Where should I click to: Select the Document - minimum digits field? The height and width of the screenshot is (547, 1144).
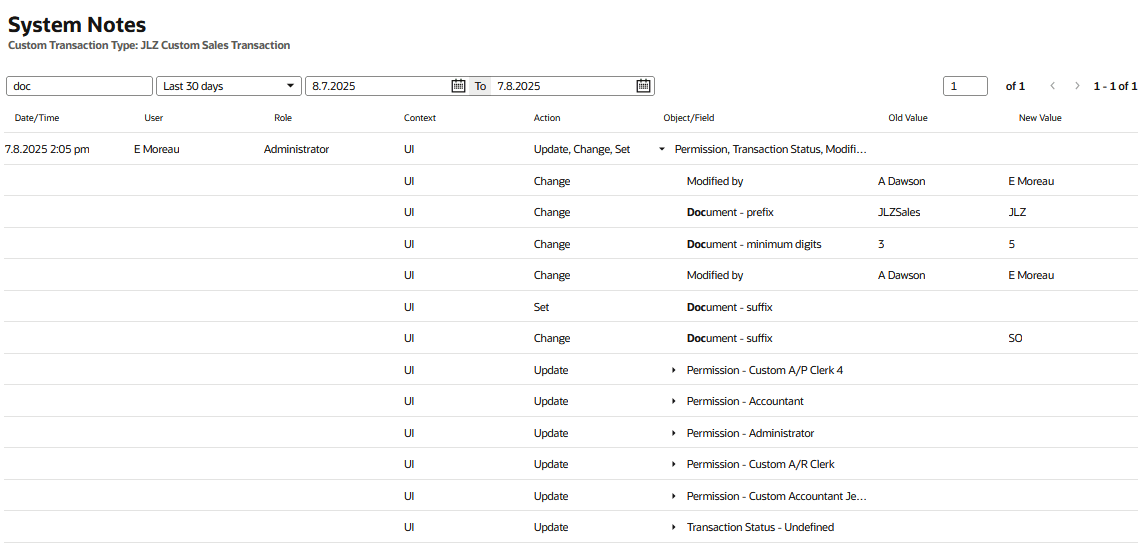point(754,244)
